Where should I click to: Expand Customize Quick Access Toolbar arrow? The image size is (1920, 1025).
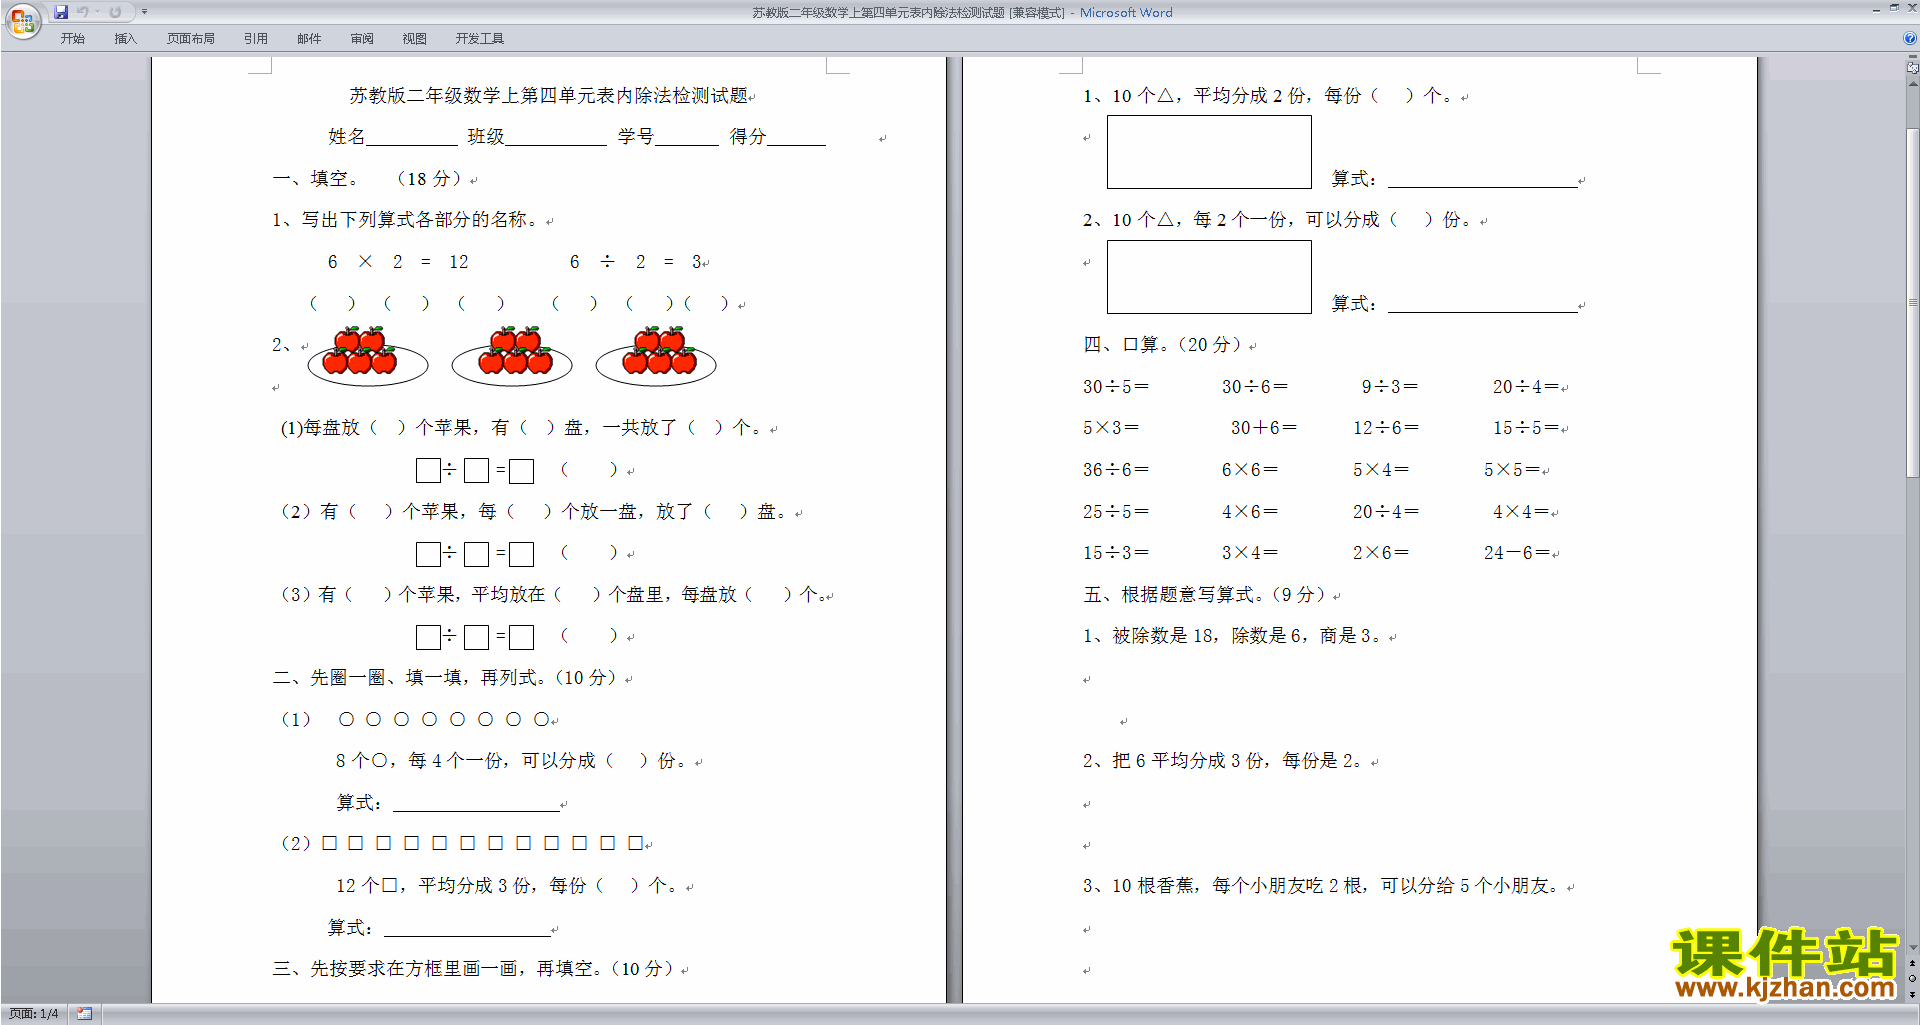[x=144, y=12]
